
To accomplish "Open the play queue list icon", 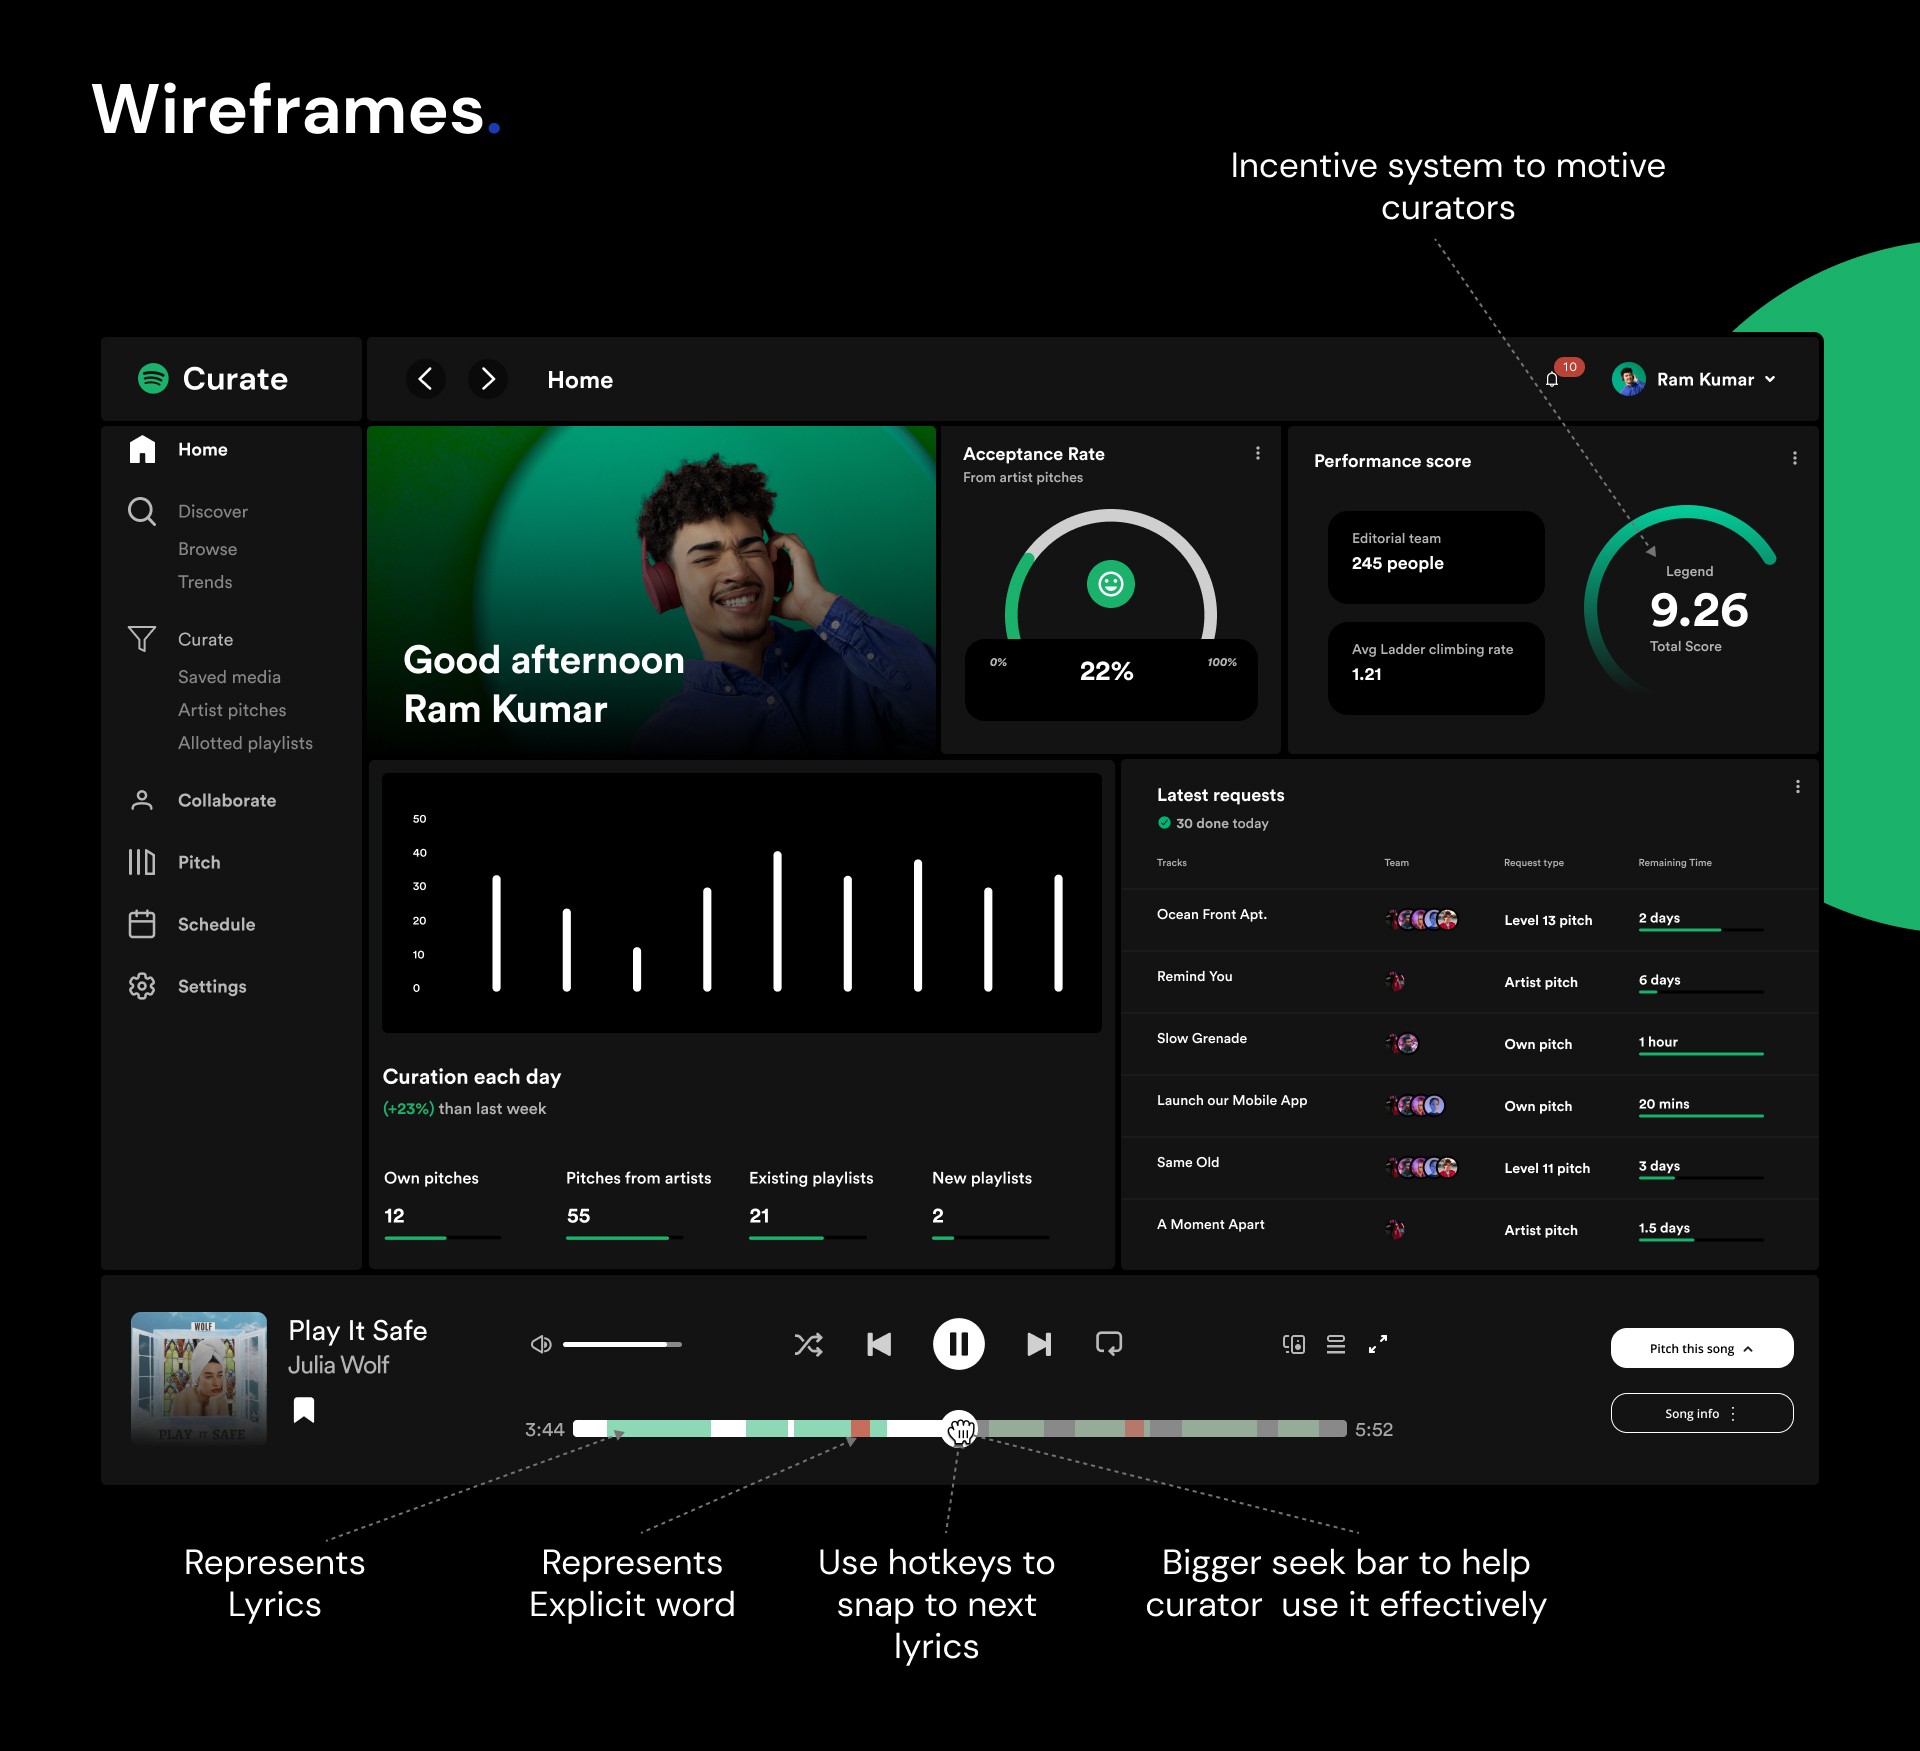I will click(1336, 1344).
